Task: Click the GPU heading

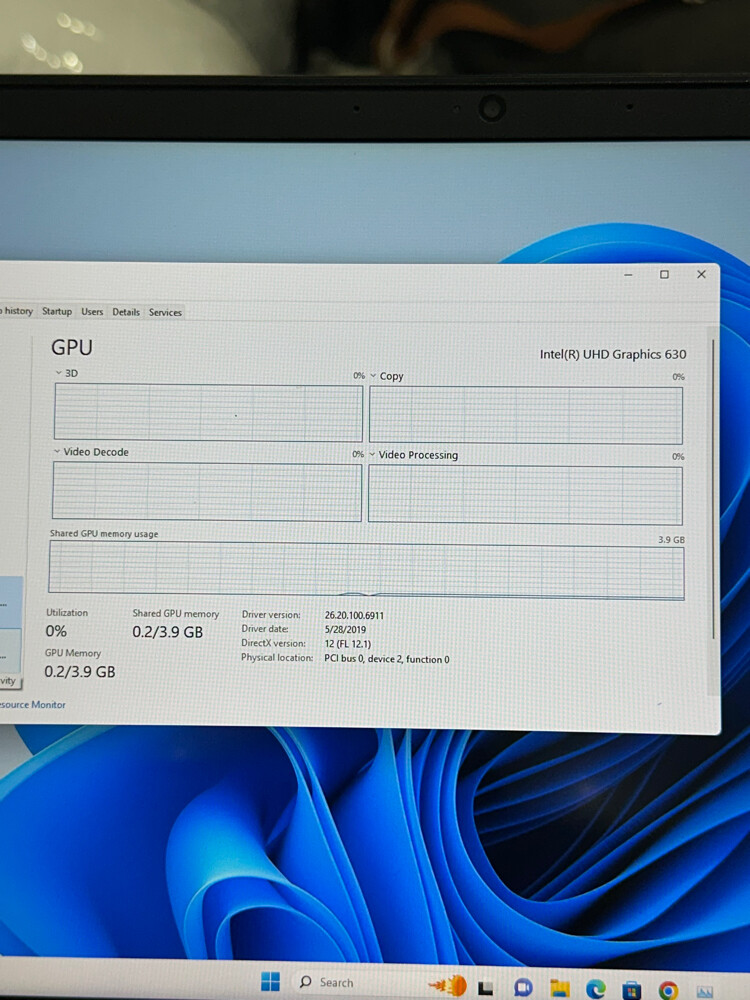Action: pyautogui.click(x=72, y=348)
